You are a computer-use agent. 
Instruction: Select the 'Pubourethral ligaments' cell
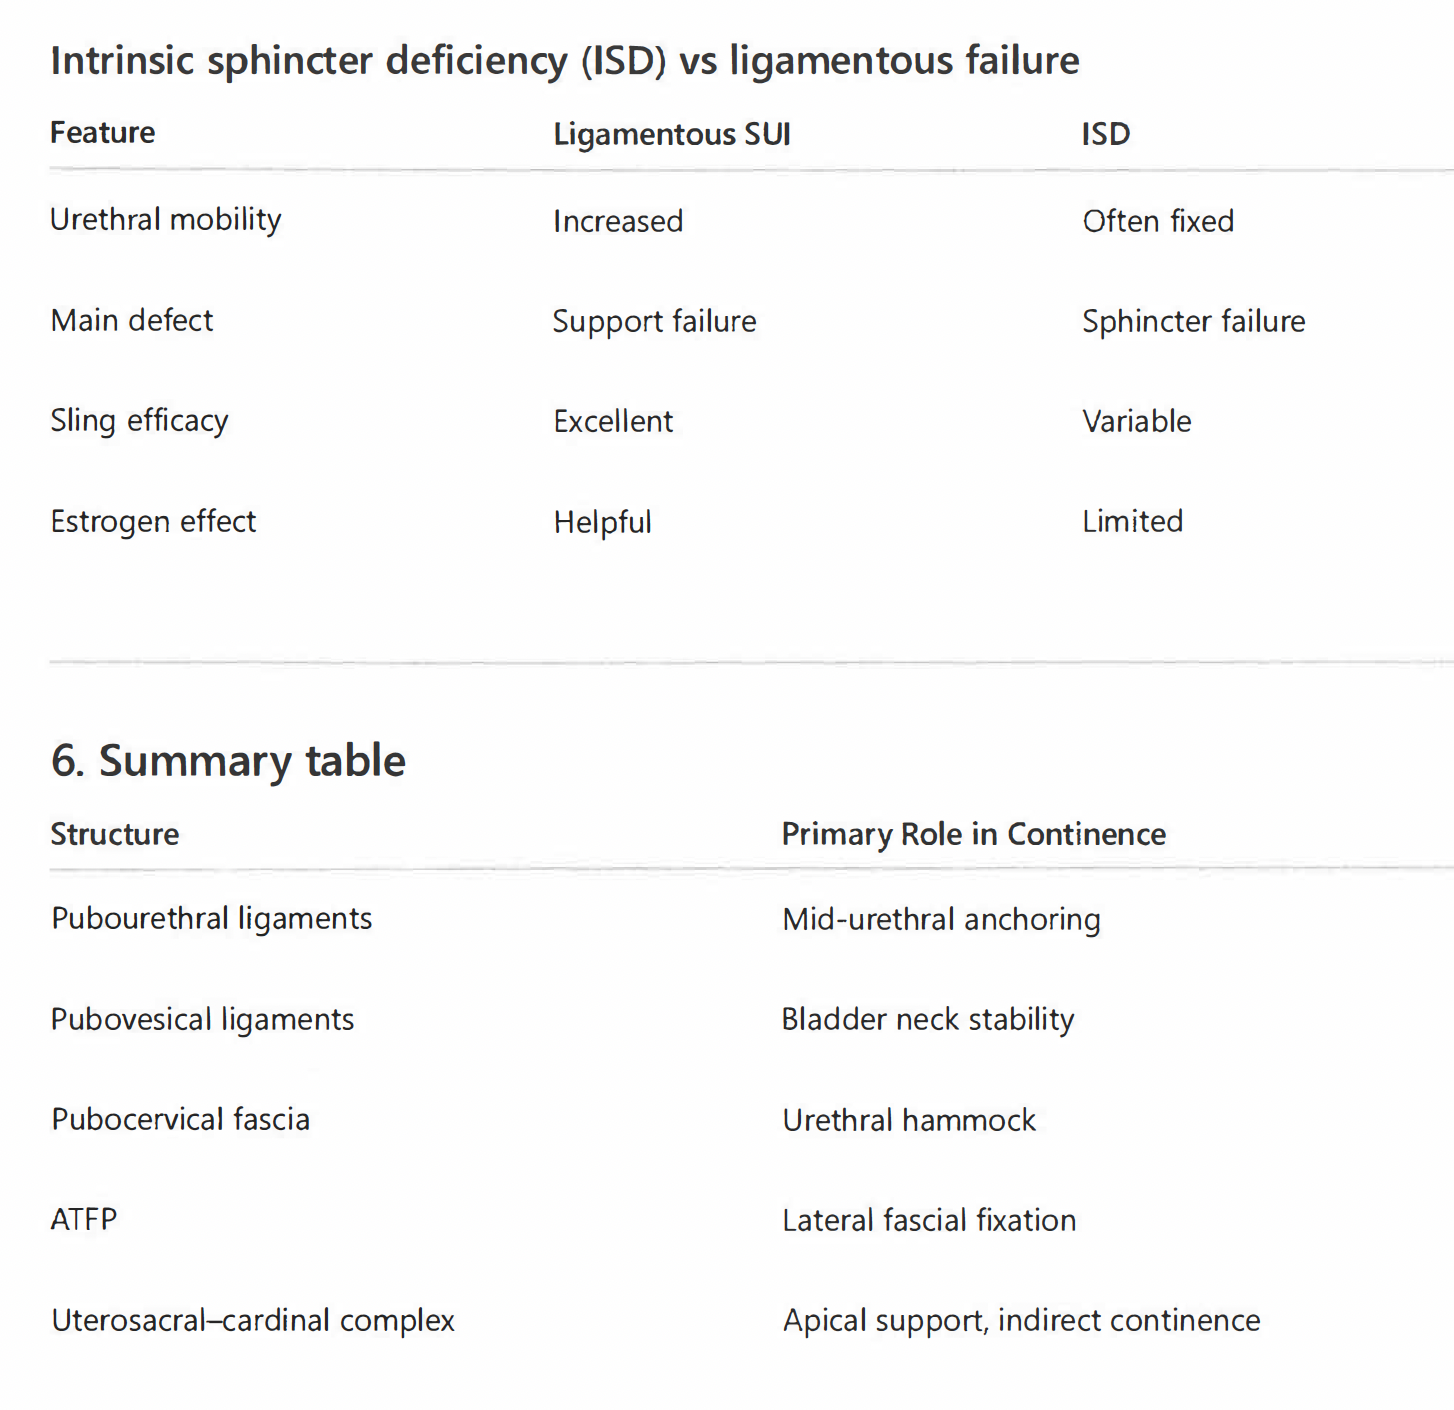click(x=211, y=918)
